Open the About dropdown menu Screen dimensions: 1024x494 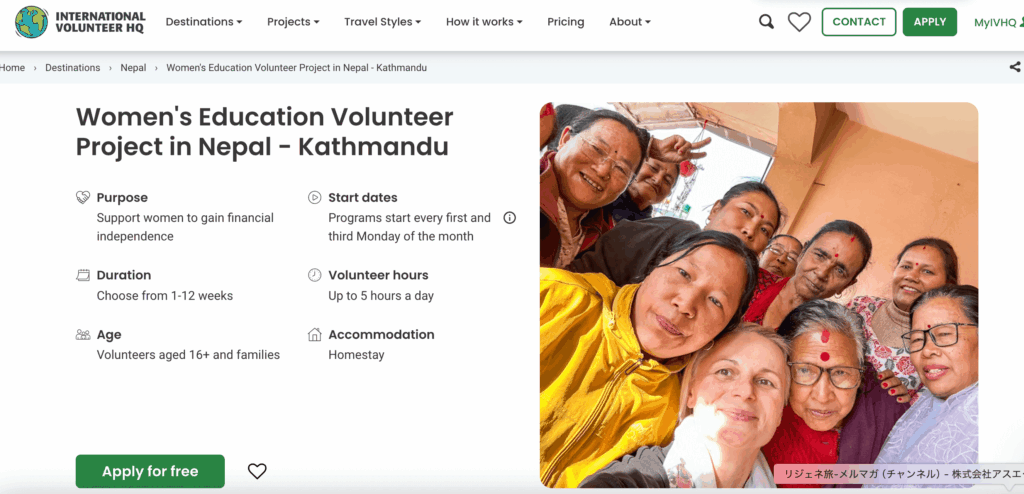630,22
